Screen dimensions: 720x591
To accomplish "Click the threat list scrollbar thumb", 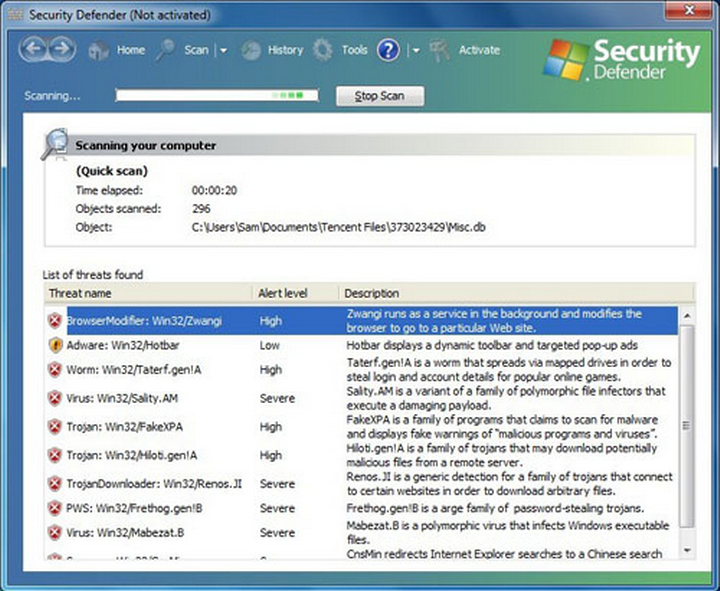I will tap(687, 426).
